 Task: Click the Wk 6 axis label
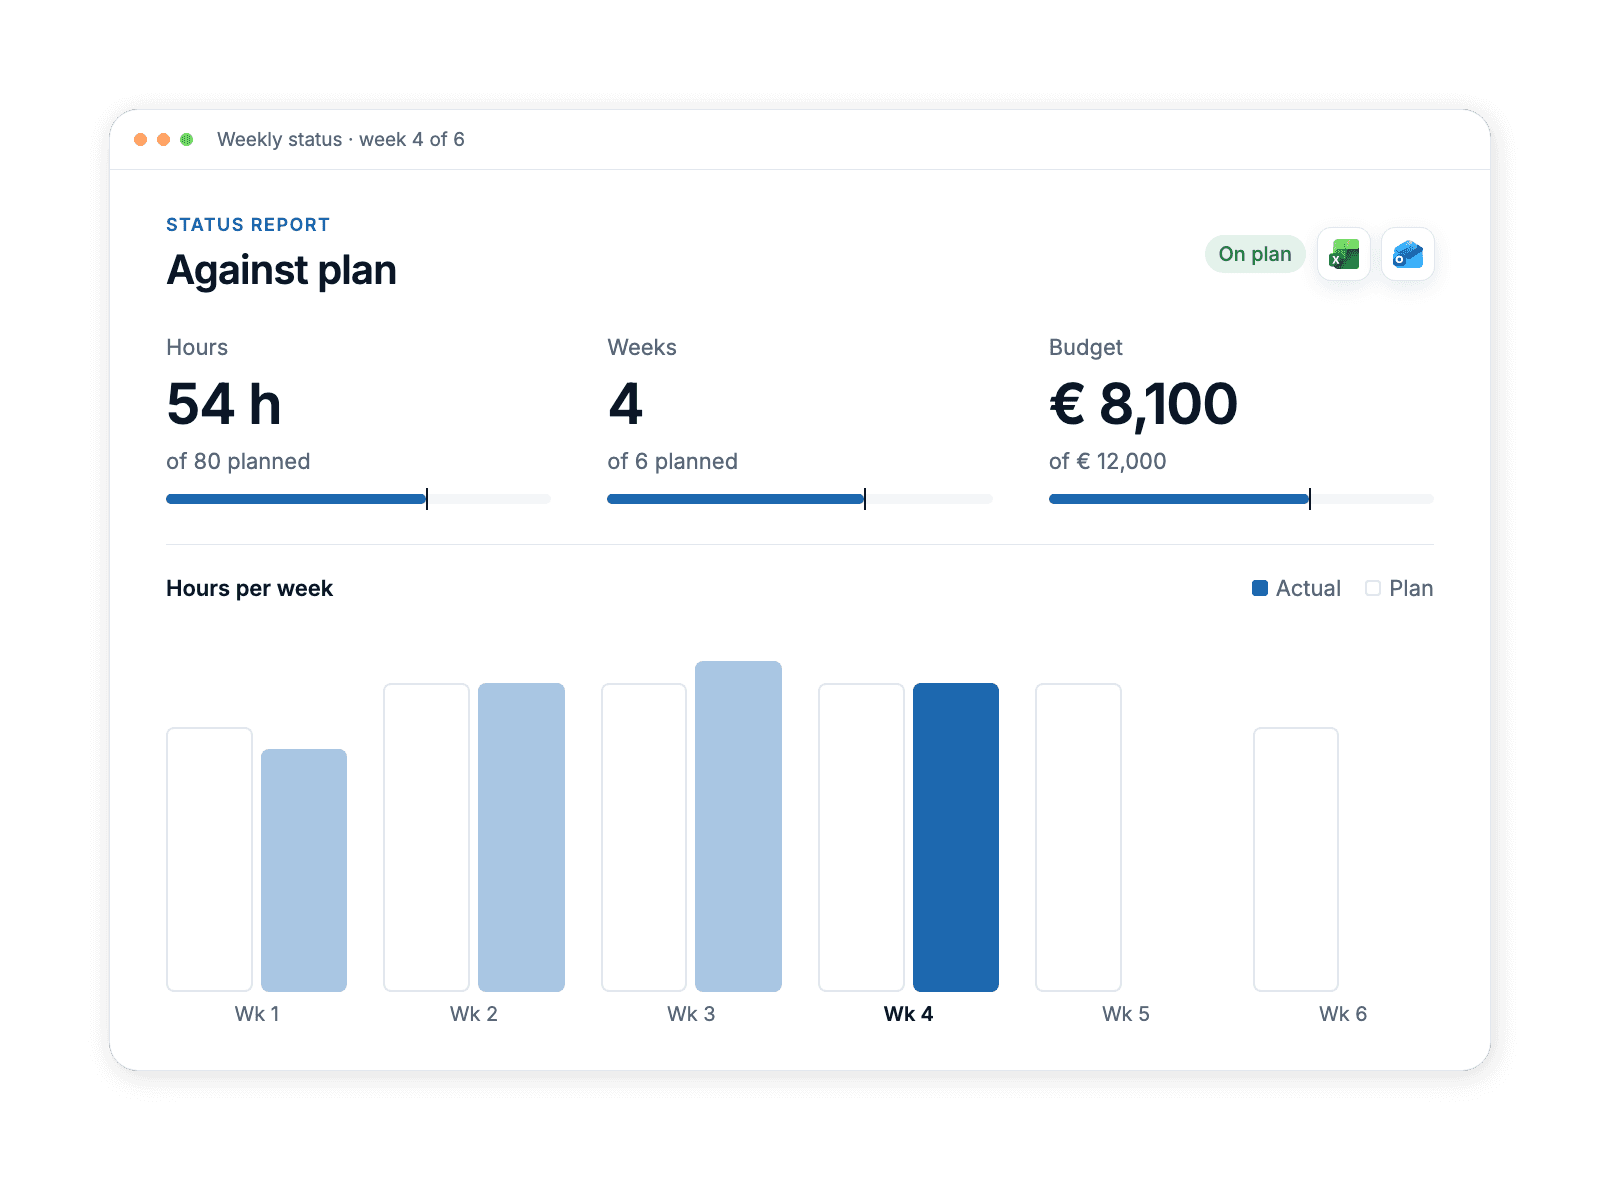tap(1343, 1014)
